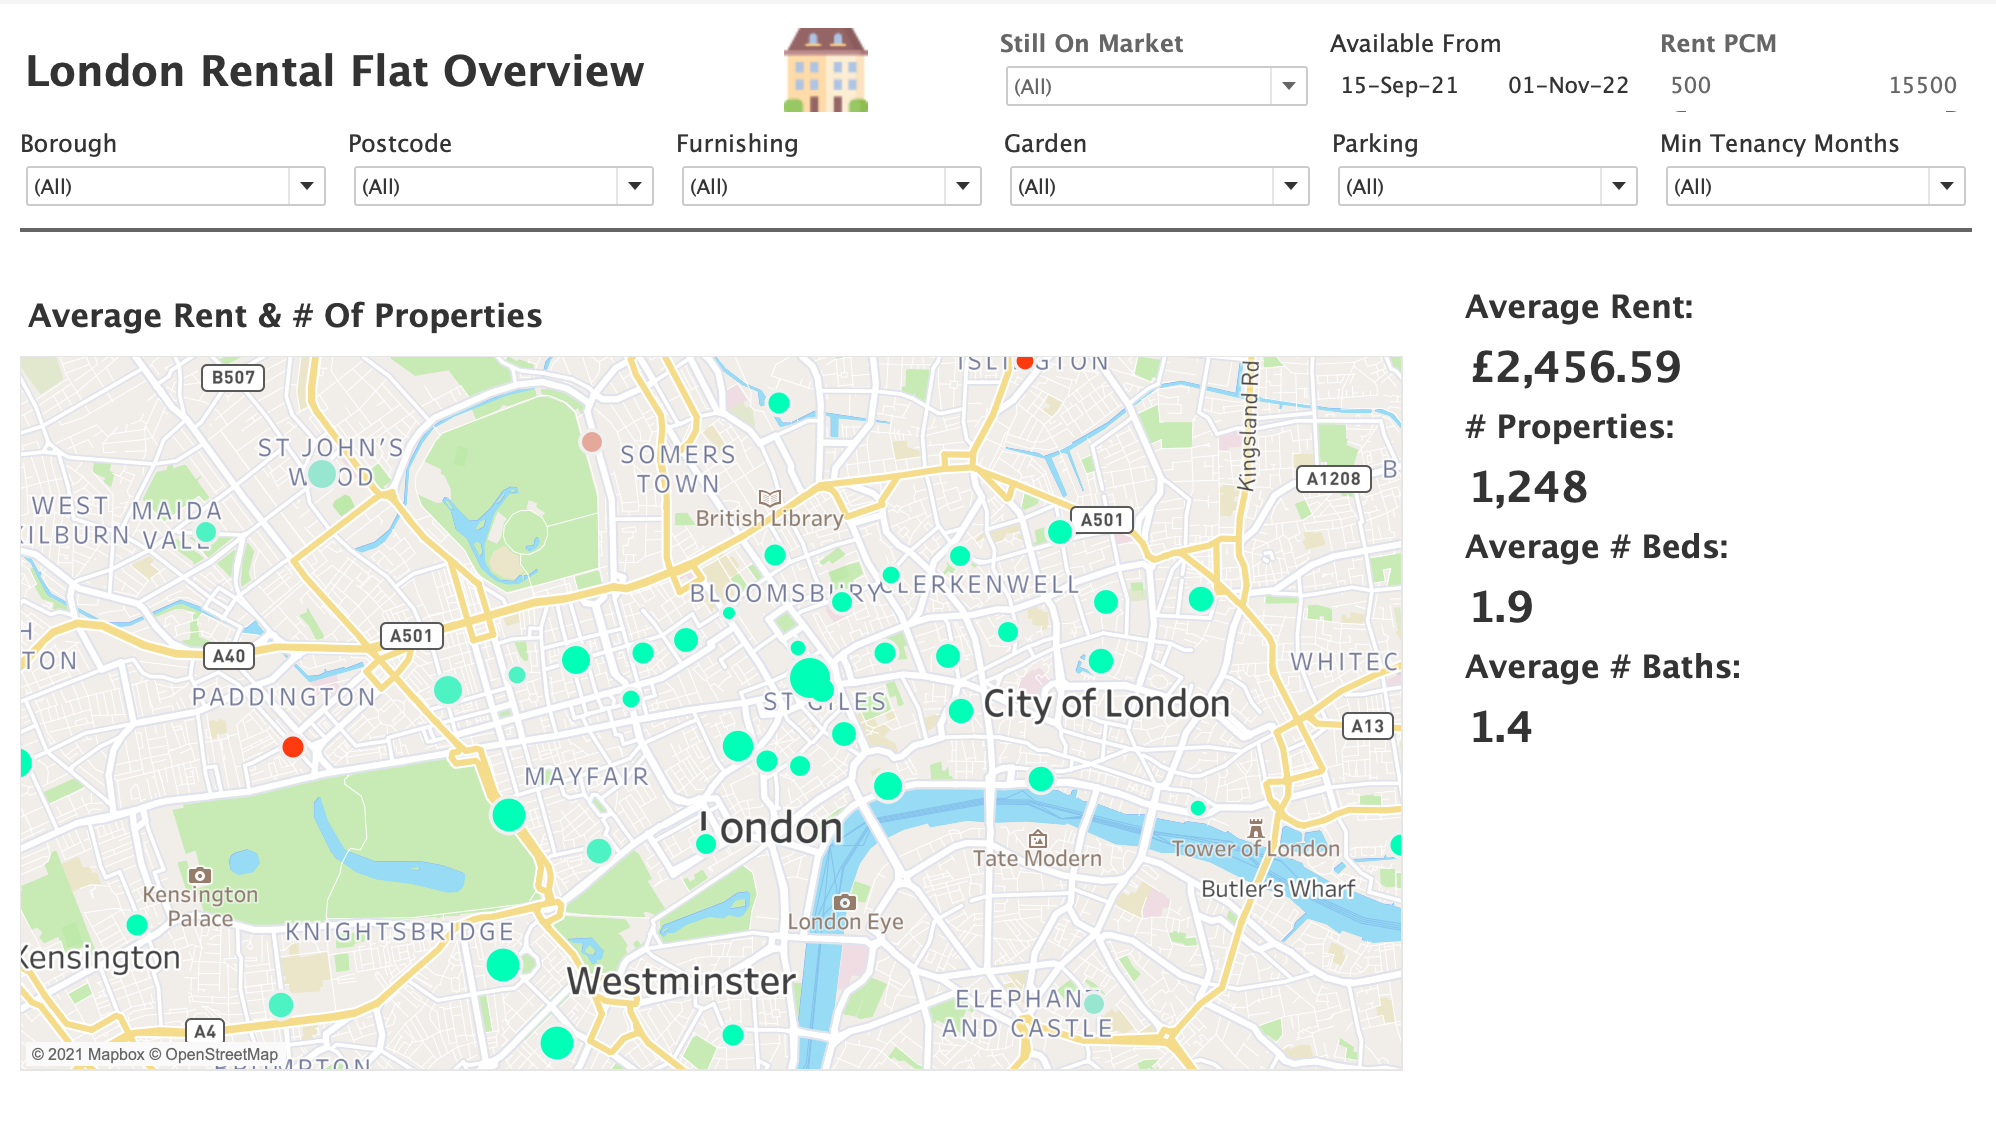Click the Tower of London icon

[x=1256, y=828]
